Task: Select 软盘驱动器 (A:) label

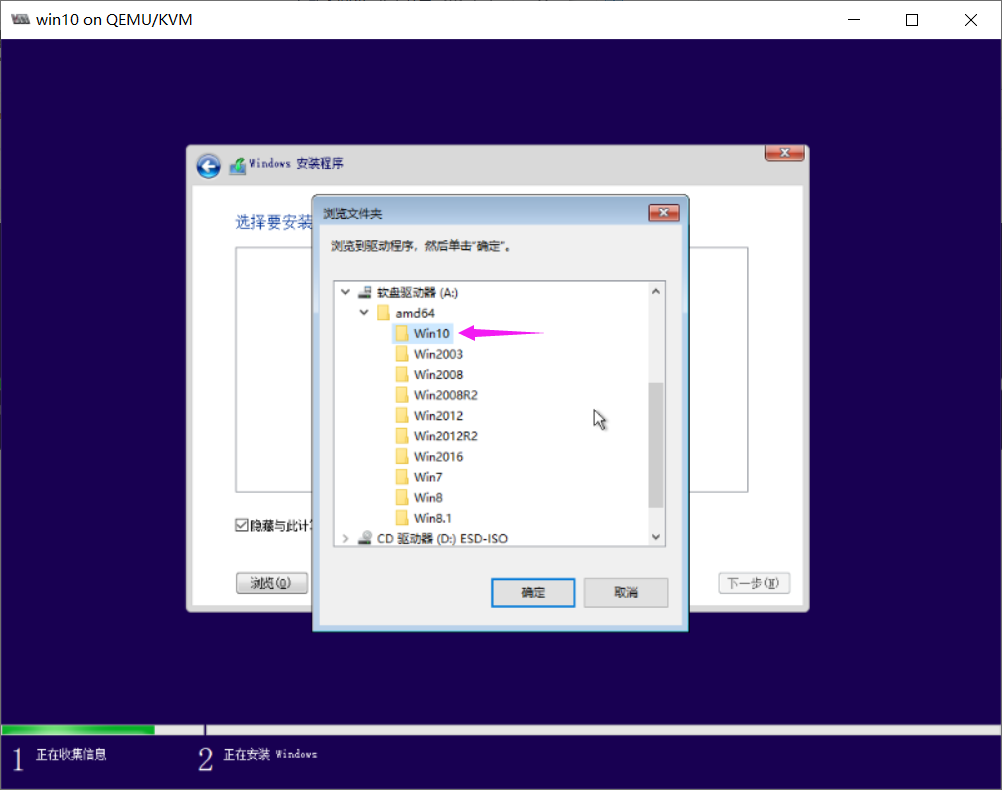Action: (x=417, y=293)
